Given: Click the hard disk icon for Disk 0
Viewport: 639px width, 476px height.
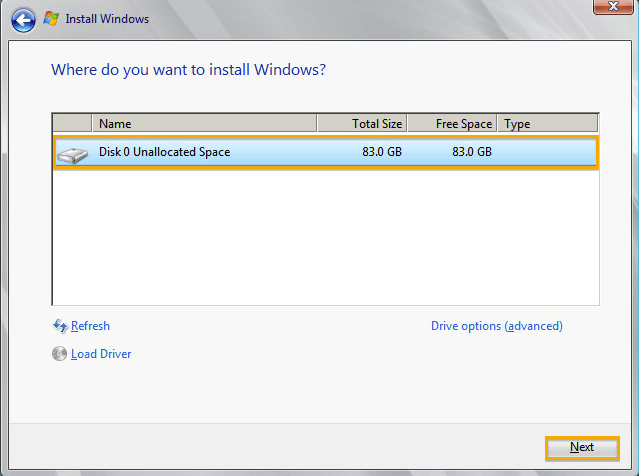Looking at the screenshot, I should click(72, 153).
